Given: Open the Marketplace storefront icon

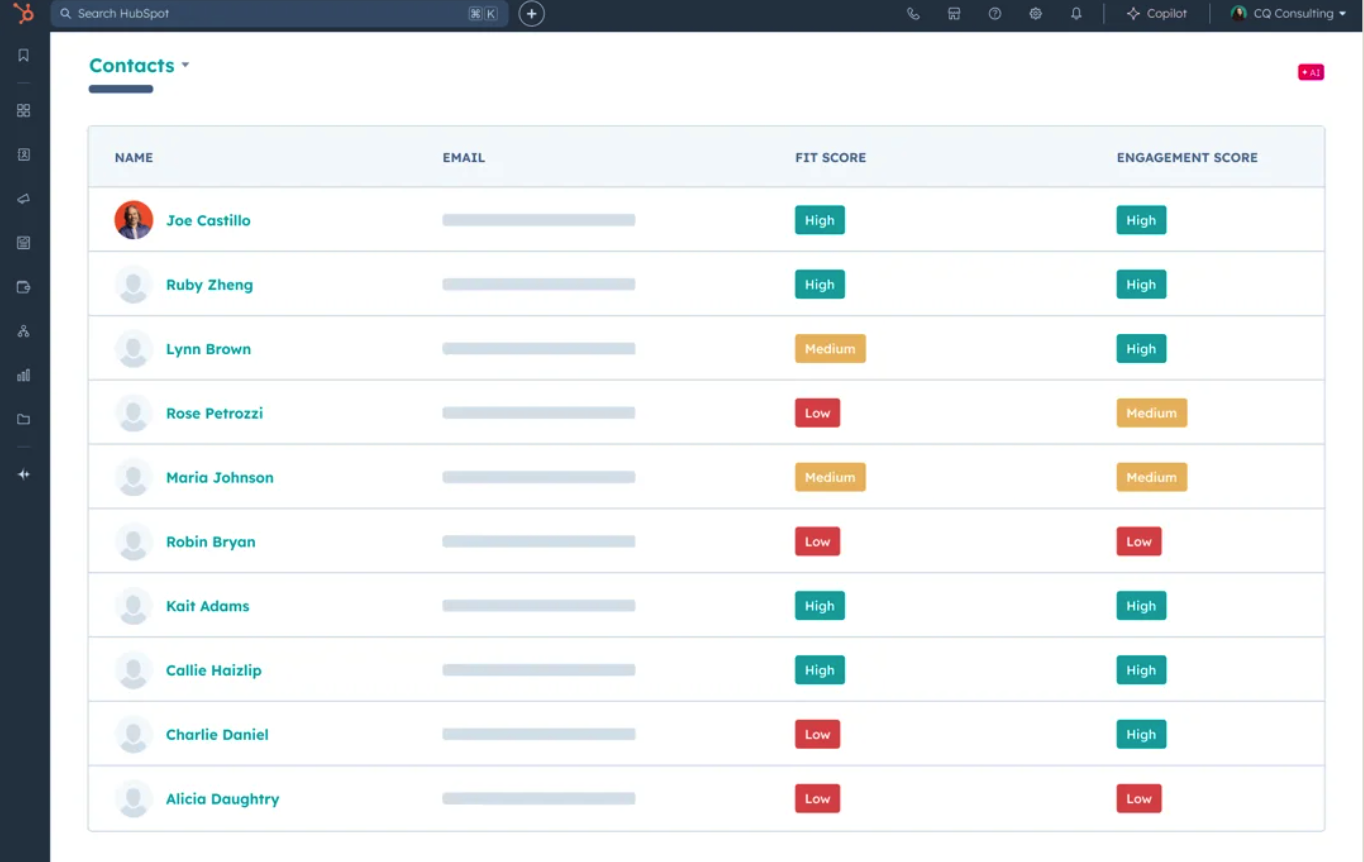Looking at the screenshot, I should [x=954, y=14].
